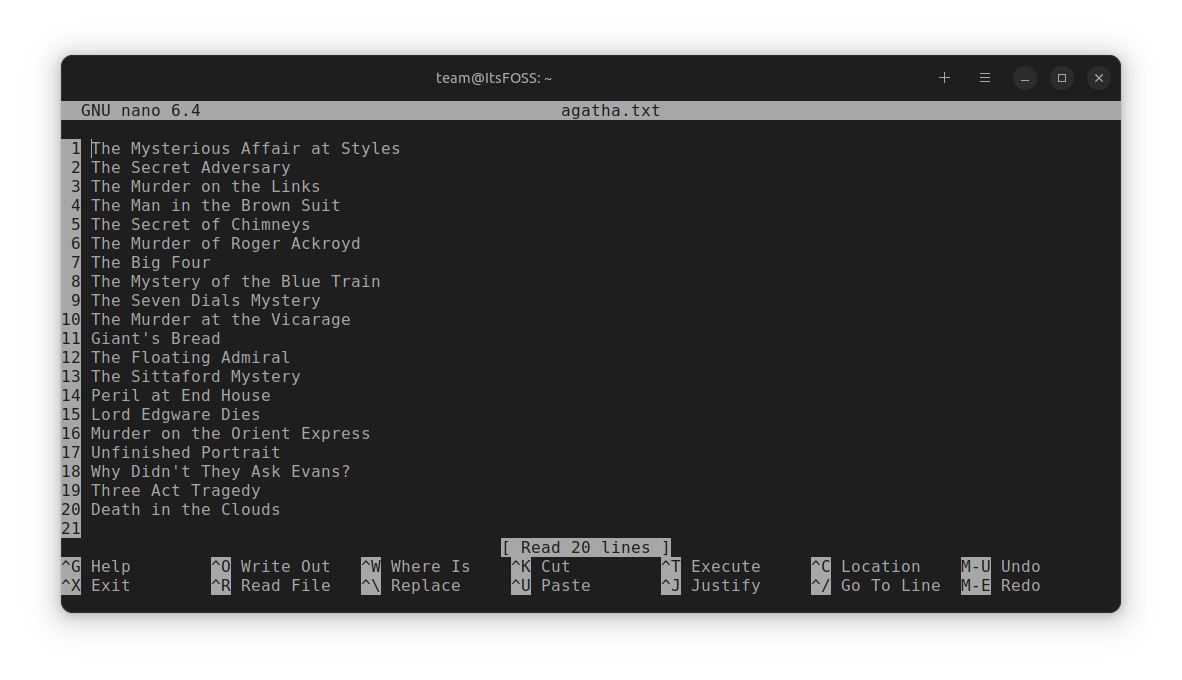Click line 'The Mysterious Affair at Styles'
1182x680 pixels.
(246, 149)
